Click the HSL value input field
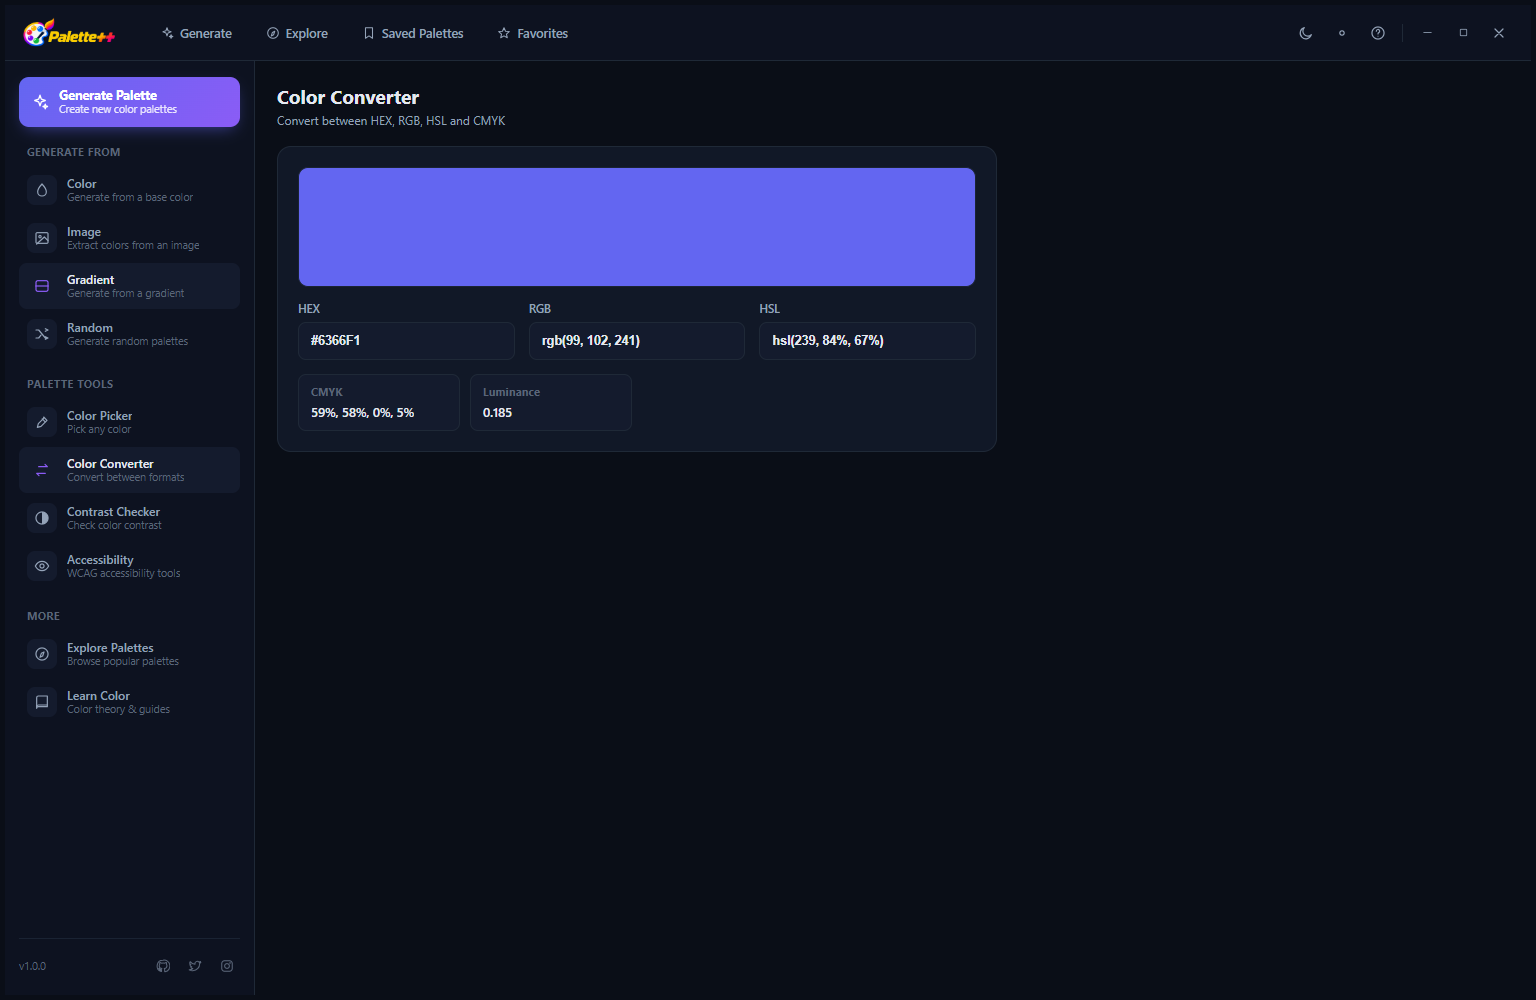Screen dimensions: 1536x1000 coord(868,341)
